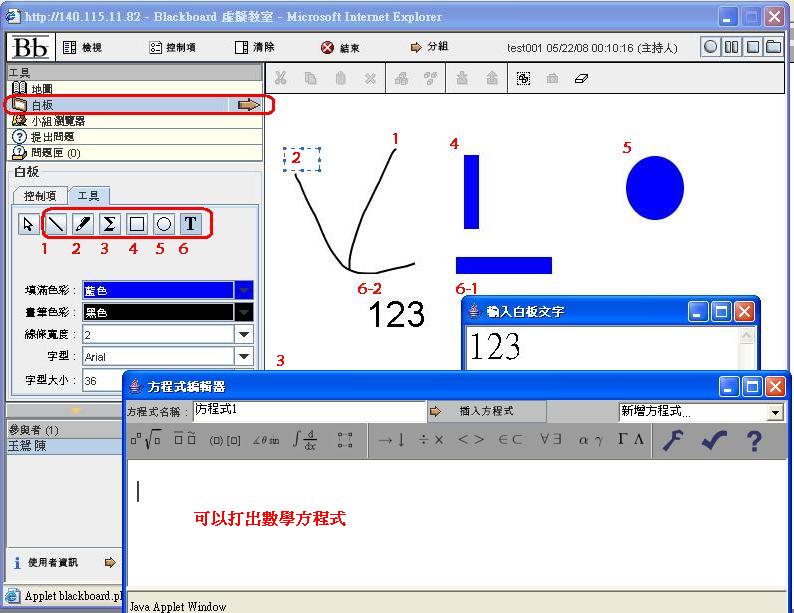
Task: Click the wrench icon in equation editor
Action: [x=673, y=440]
